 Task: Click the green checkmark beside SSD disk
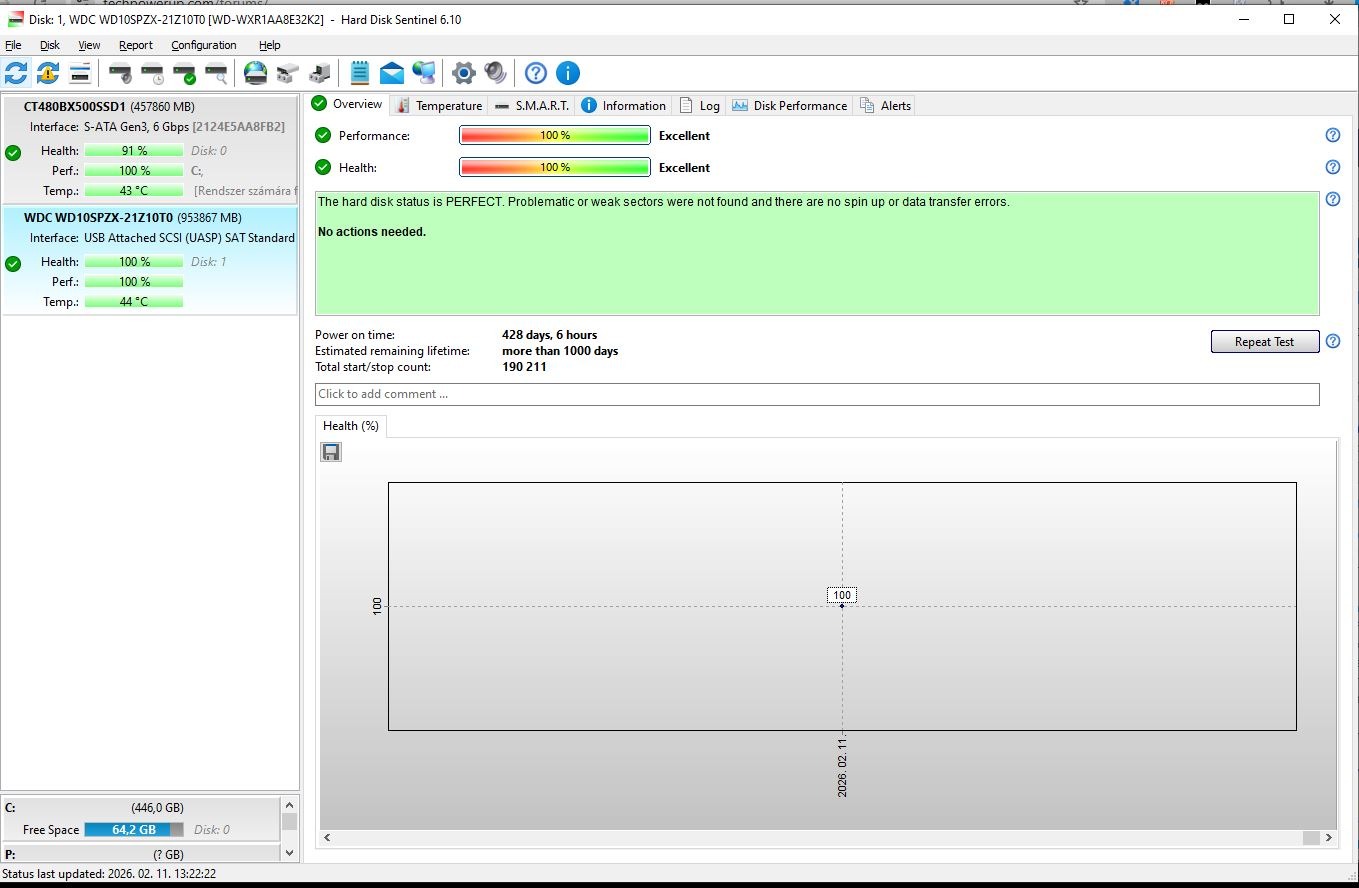[x=13, y=153]
